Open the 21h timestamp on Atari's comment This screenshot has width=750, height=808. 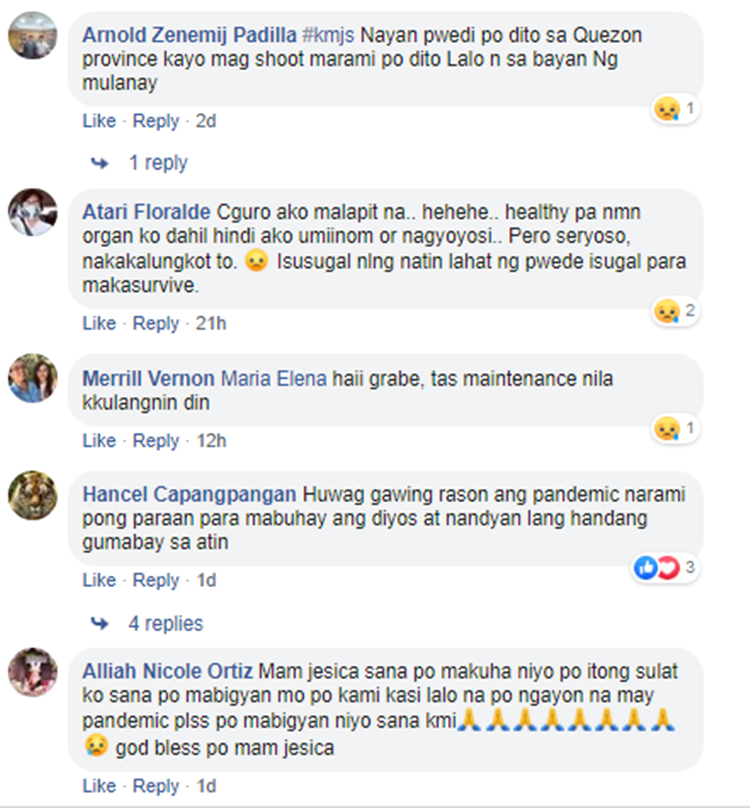click(211, 323)
